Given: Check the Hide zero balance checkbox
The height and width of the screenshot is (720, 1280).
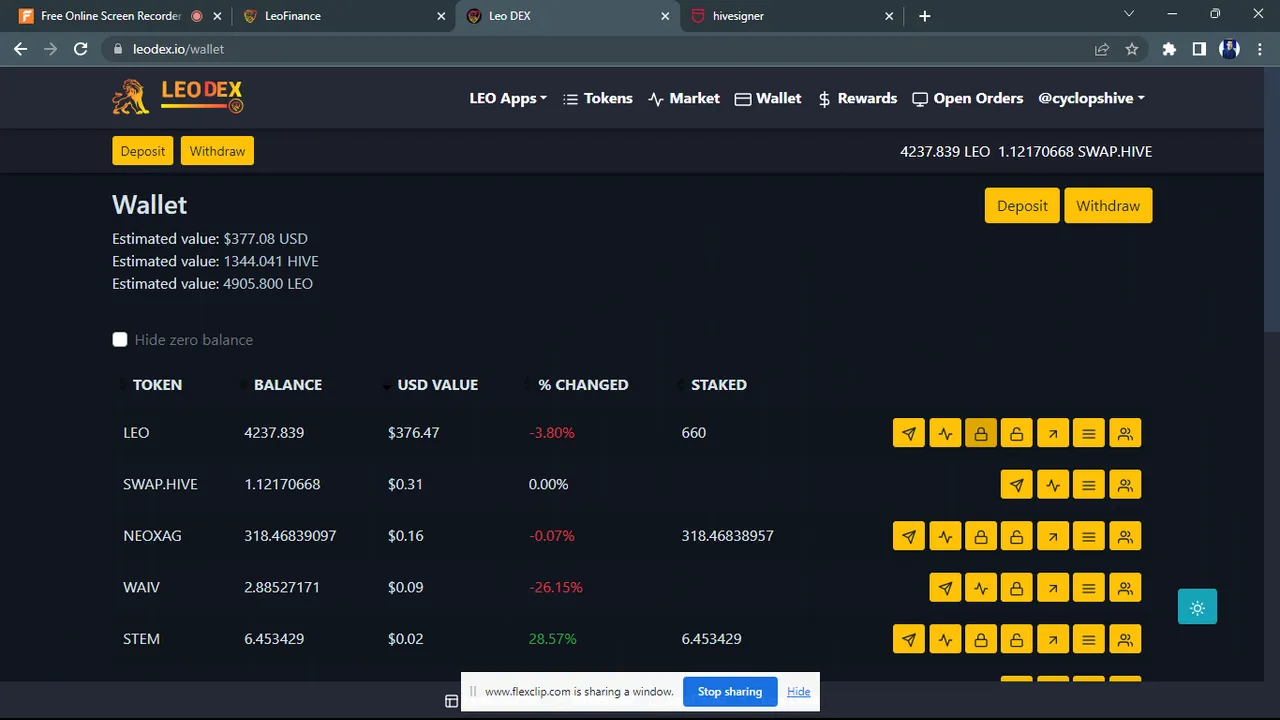Looking at the screenshot, I should tap(120, 340).
